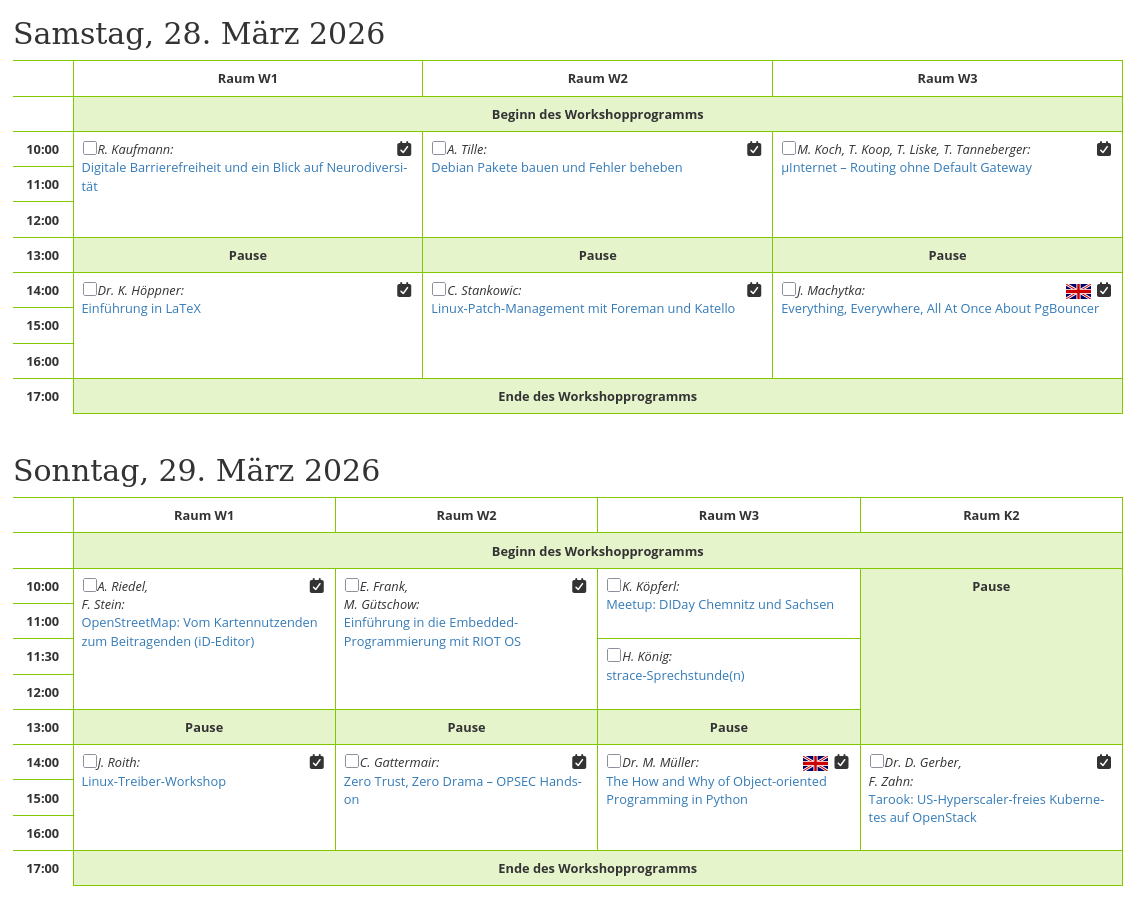
Task: Click calendar icon for Zero Trust workshop
Action: point(579,762)
